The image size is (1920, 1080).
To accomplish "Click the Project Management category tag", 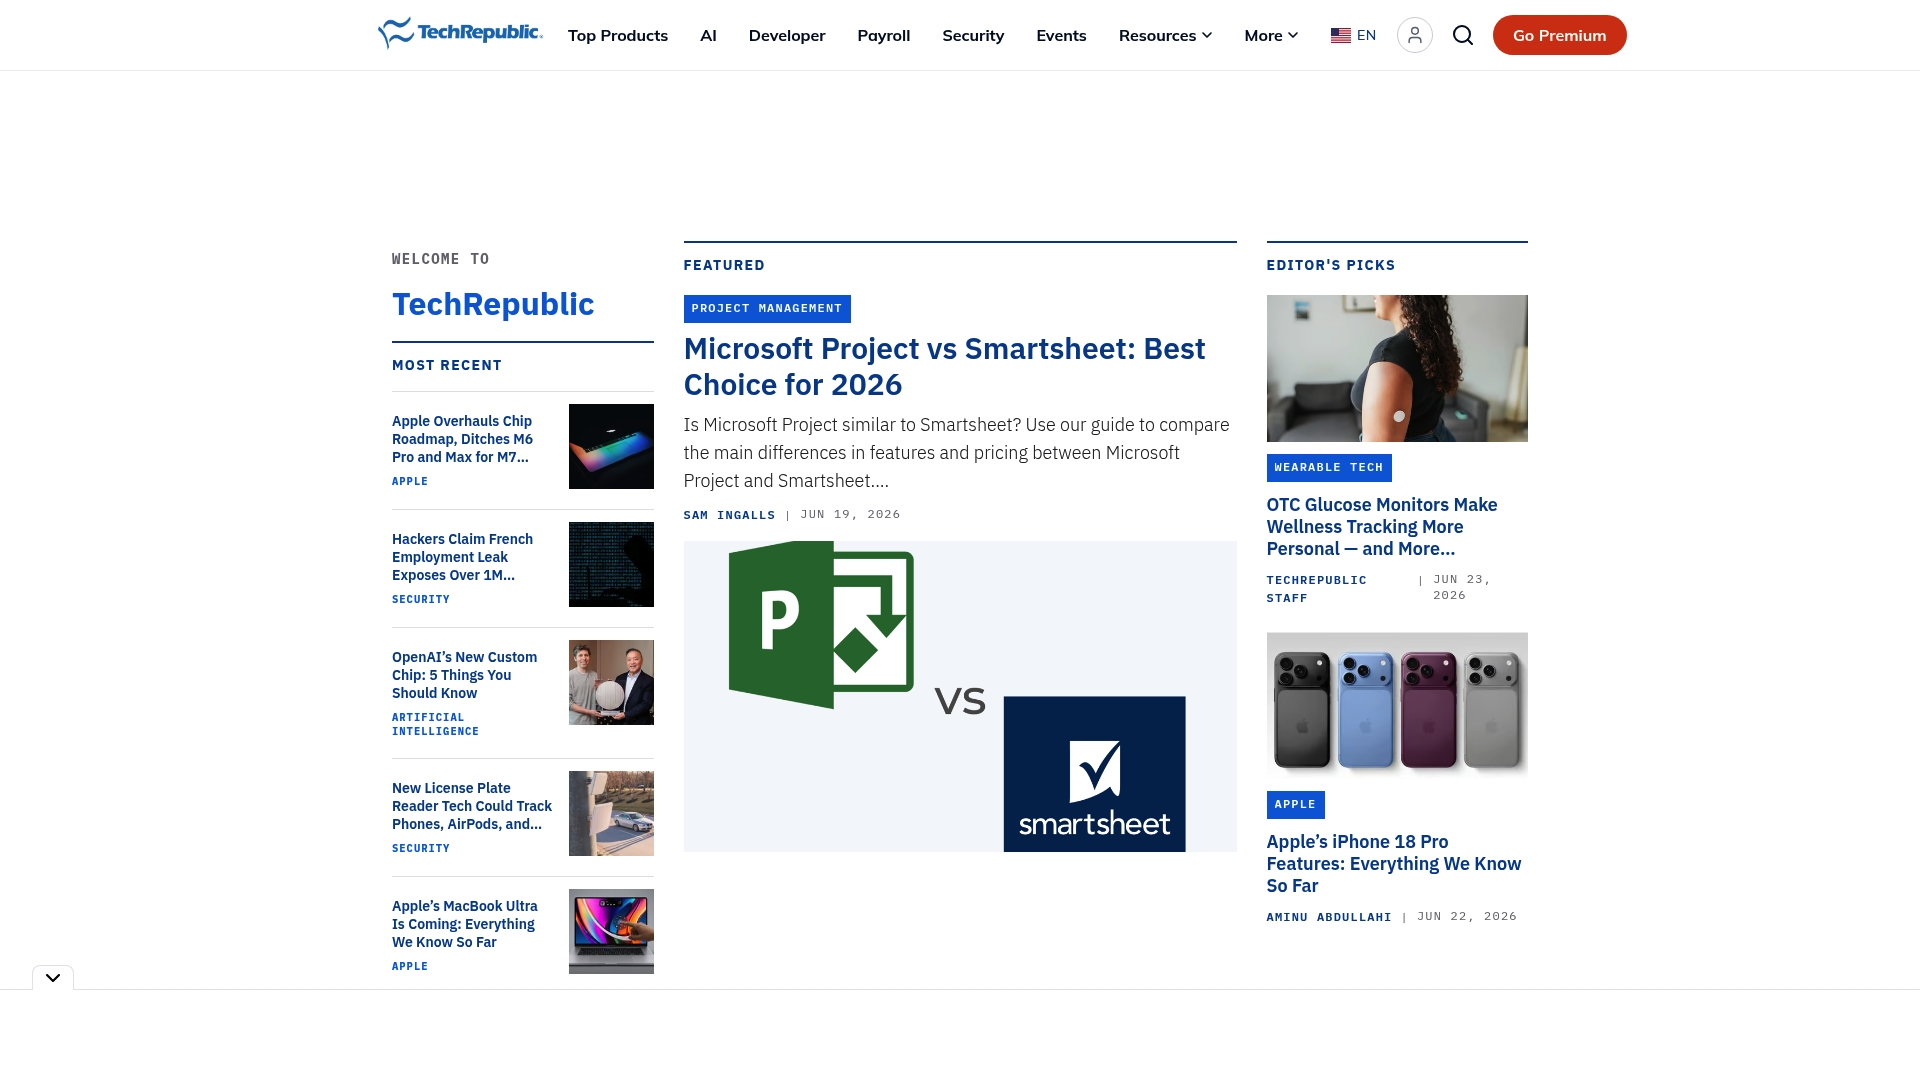I will (767, 309).
